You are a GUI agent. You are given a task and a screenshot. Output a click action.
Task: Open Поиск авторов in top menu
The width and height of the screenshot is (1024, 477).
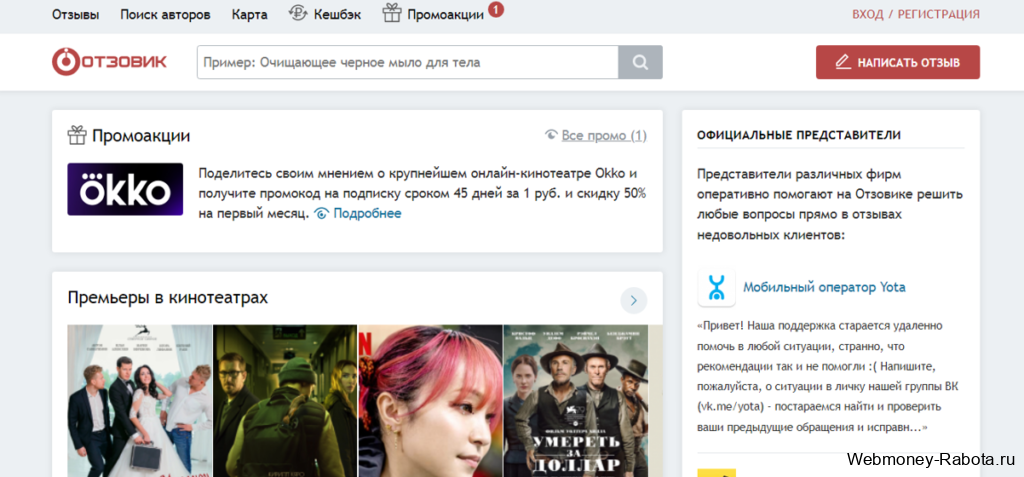[165, 15]
